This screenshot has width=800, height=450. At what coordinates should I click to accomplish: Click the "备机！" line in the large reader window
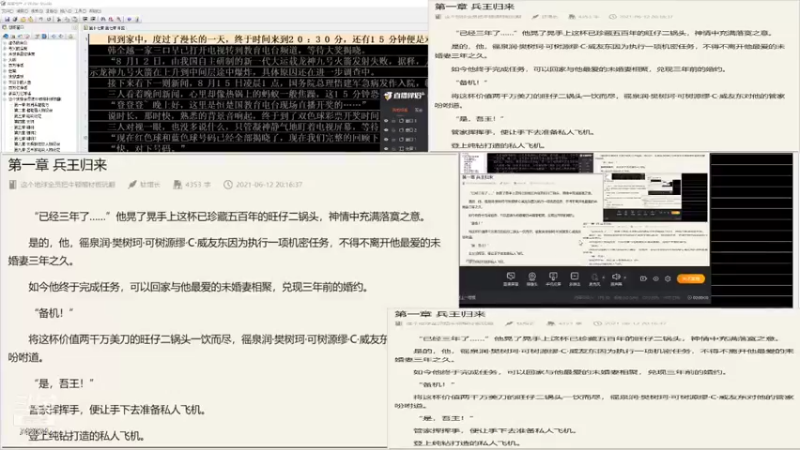[x=54, y=313]
